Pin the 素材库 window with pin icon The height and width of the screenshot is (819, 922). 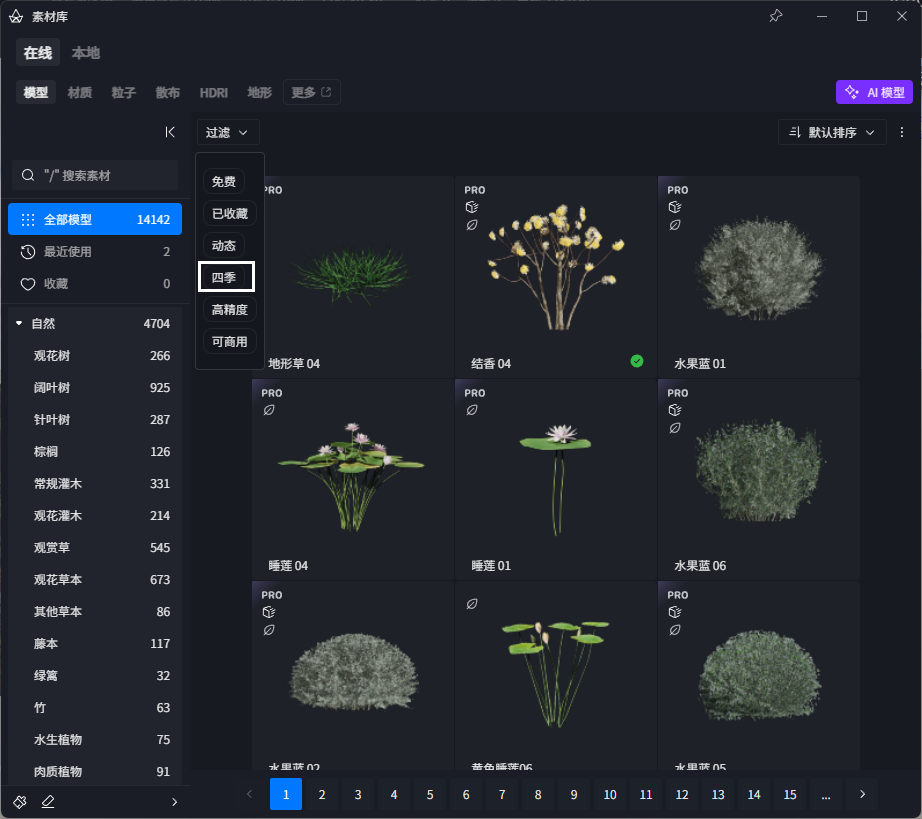click(776, 16)
